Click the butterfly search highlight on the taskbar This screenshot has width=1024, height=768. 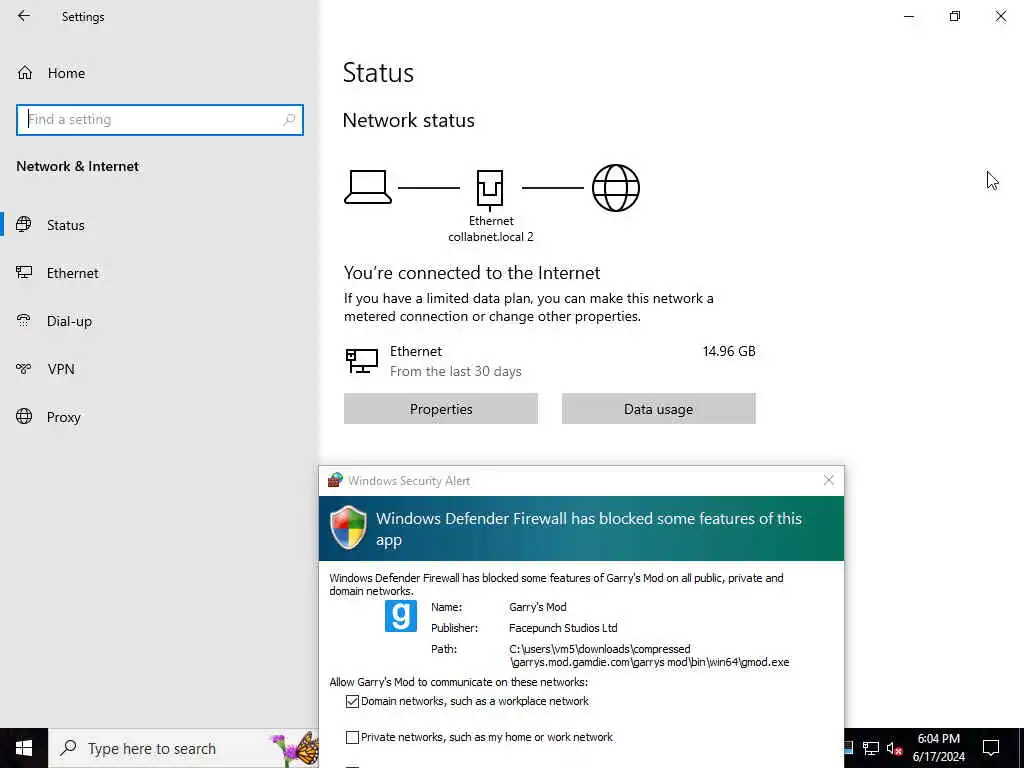point(295,748)
